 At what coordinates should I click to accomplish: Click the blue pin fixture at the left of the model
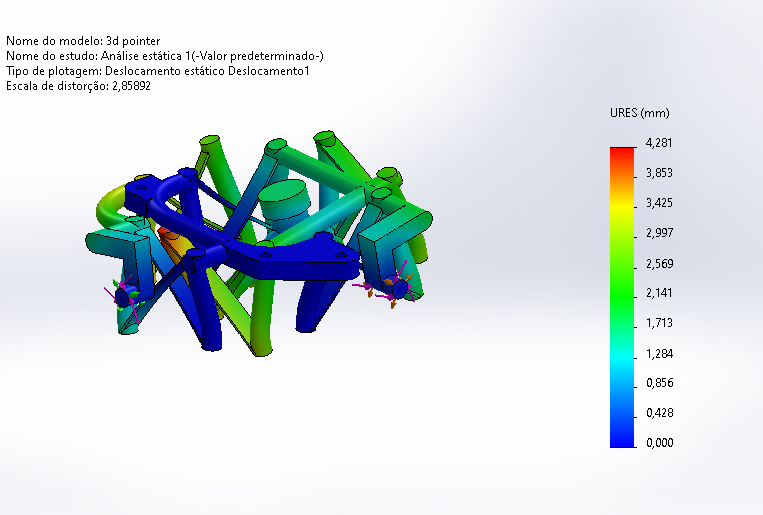tap(123, 295)
